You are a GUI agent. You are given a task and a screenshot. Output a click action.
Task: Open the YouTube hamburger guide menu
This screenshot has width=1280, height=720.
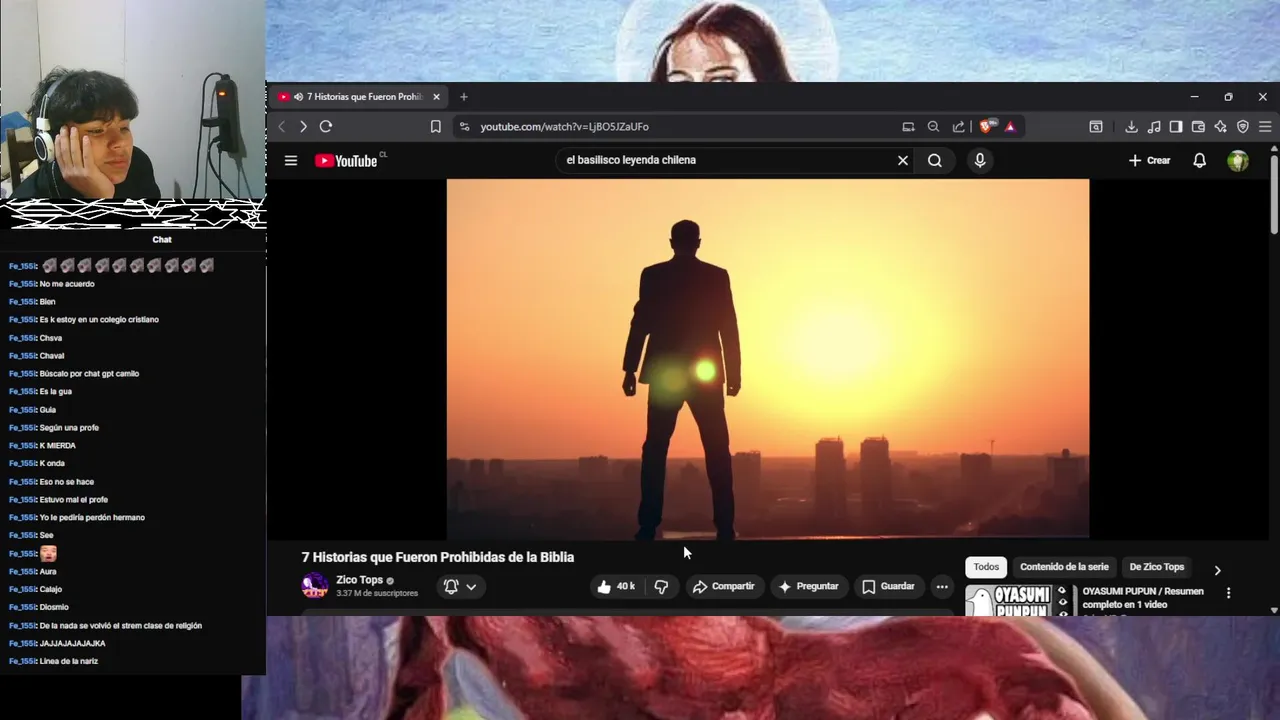click(x=291, y=160)
